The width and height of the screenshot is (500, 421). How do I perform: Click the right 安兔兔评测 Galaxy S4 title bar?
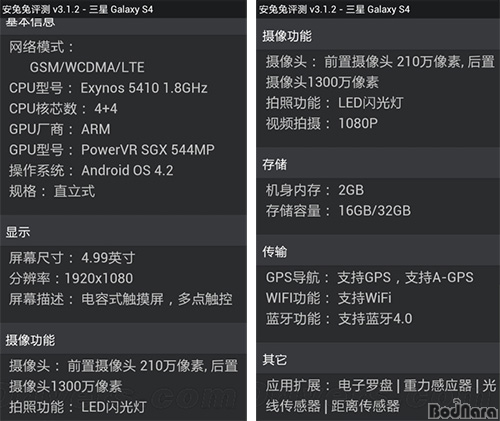[378, 9]
